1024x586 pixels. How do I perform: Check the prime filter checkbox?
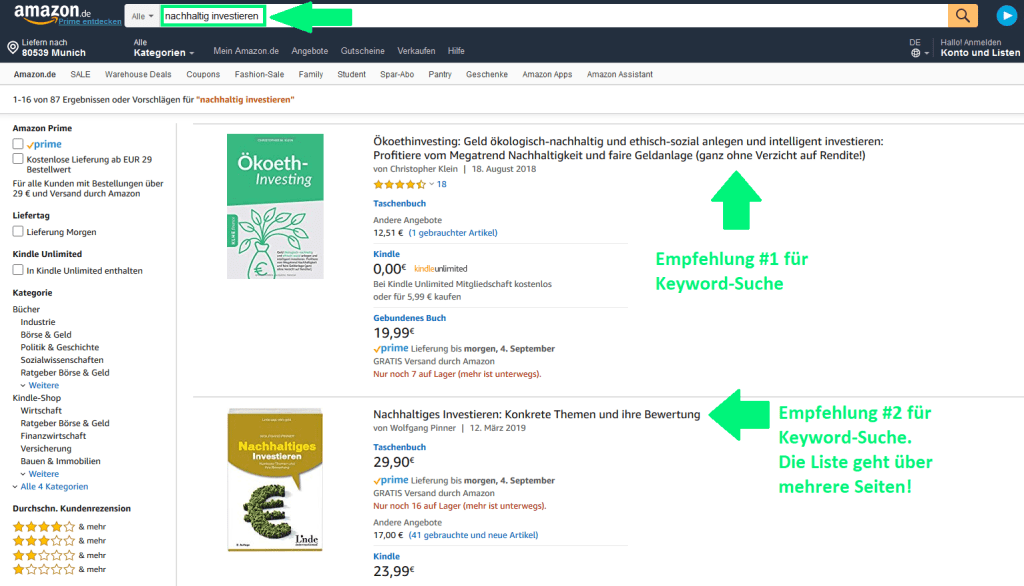tap(18, 144)
